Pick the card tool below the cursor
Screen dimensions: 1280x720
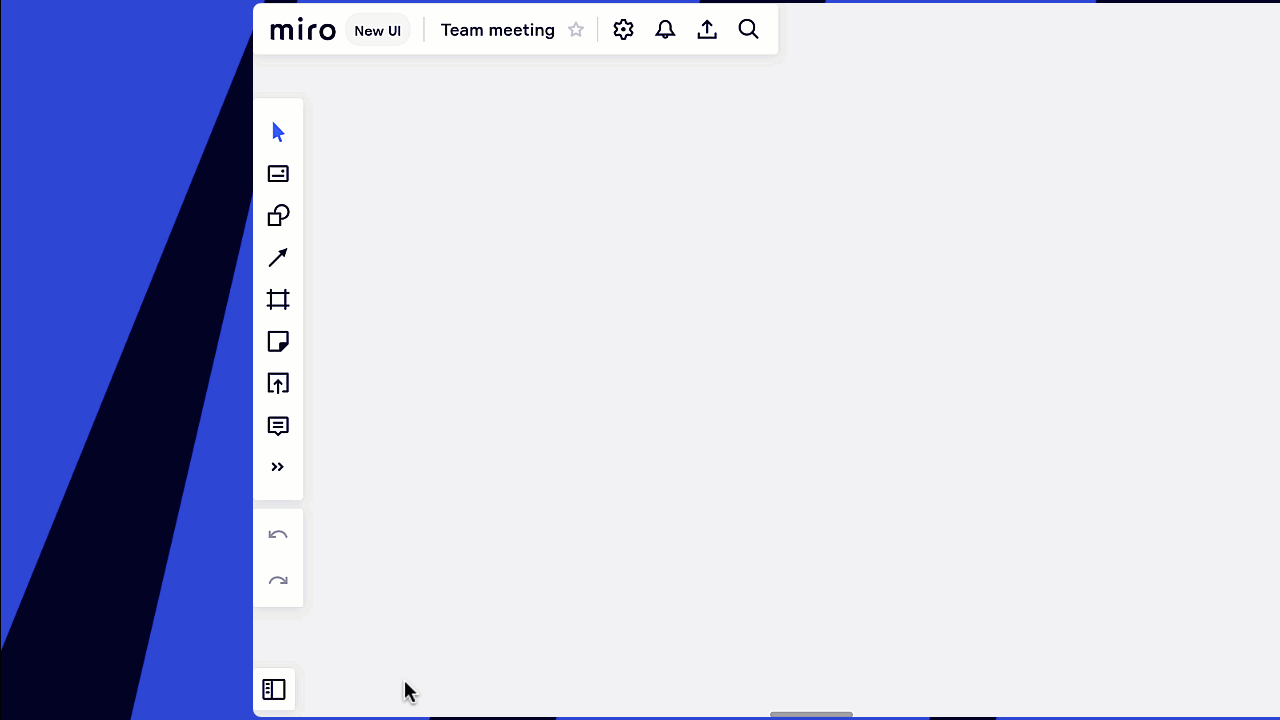[278, 174]
